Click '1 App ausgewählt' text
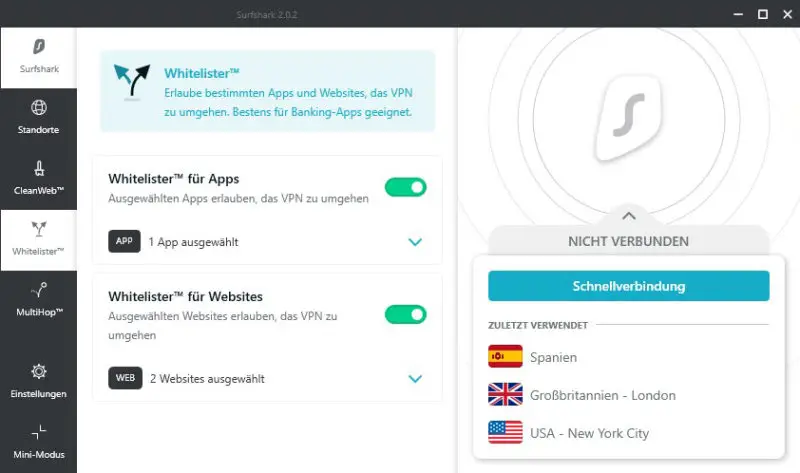This screenshot has height=473, width=800. click(x=193, y=242)
